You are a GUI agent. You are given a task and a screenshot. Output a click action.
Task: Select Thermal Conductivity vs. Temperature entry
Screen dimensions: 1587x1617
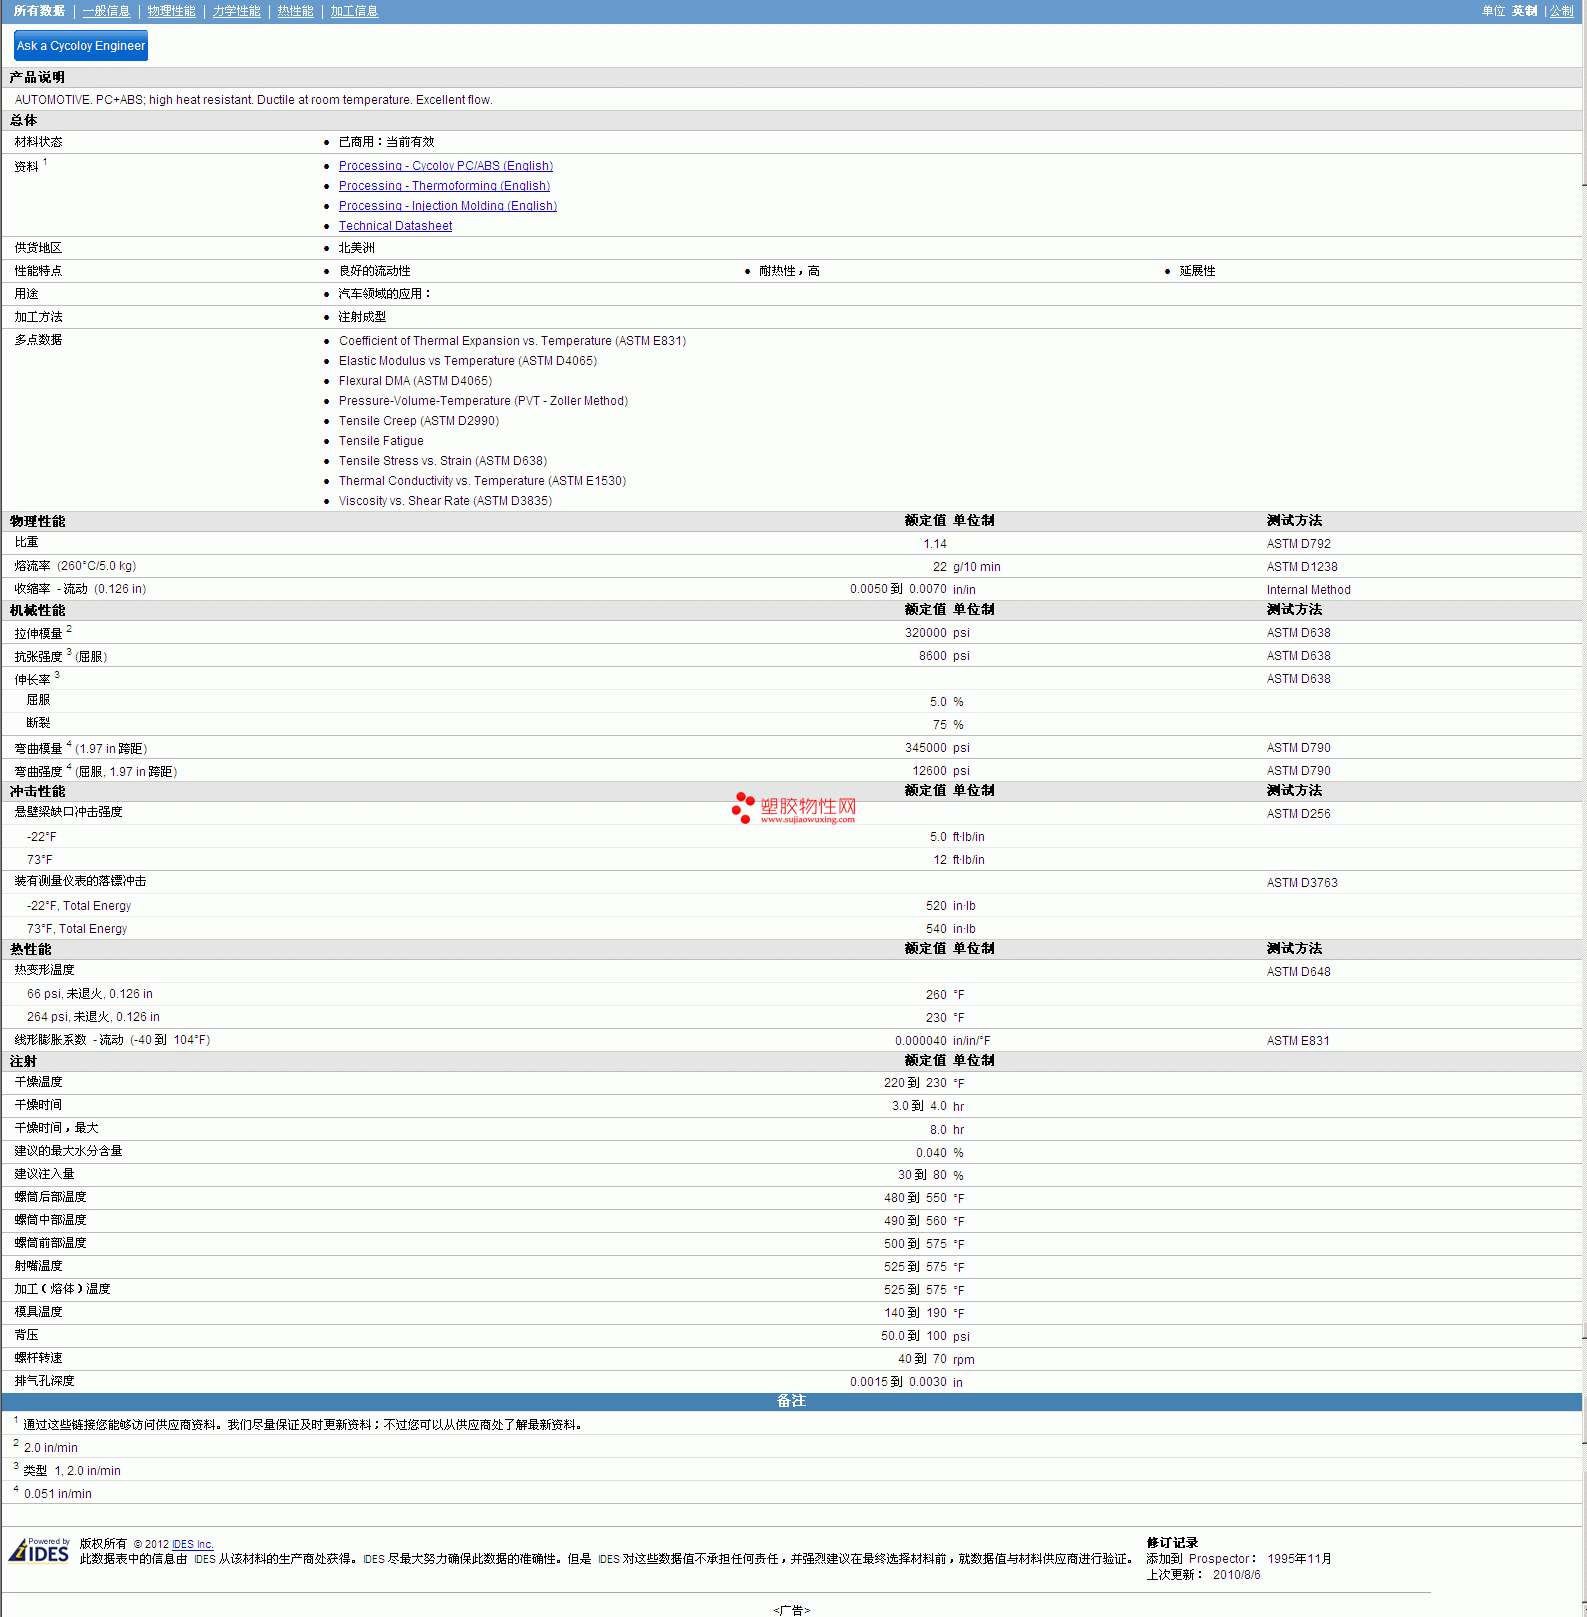(482, 481)
